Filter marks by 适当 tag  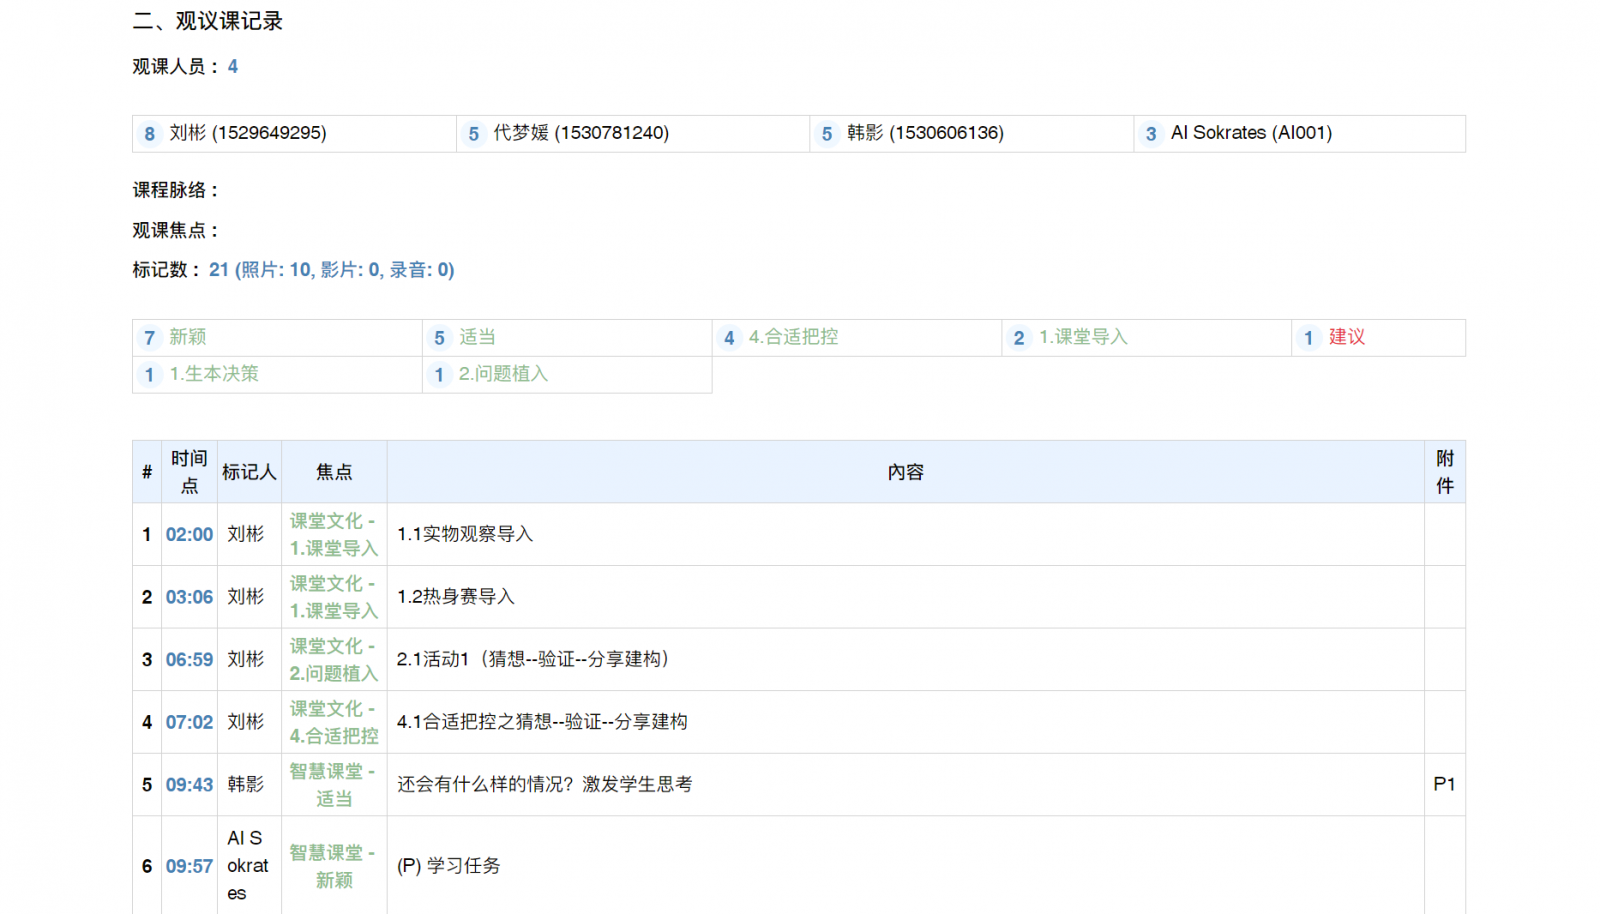pos(477,337)
